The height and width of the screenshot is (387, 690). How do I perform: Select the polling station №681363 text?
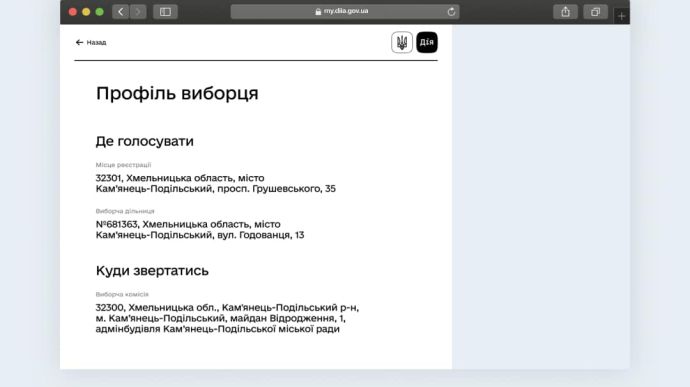click(x=200, y=229)
